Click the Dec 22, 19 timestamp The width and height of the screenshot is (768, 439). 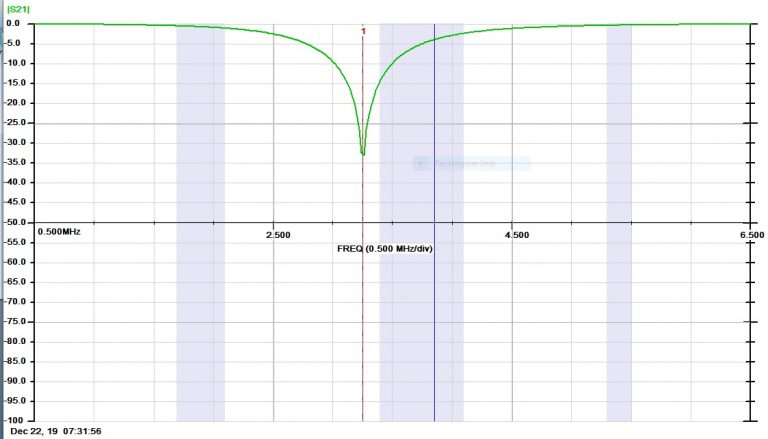pos(56,431)
